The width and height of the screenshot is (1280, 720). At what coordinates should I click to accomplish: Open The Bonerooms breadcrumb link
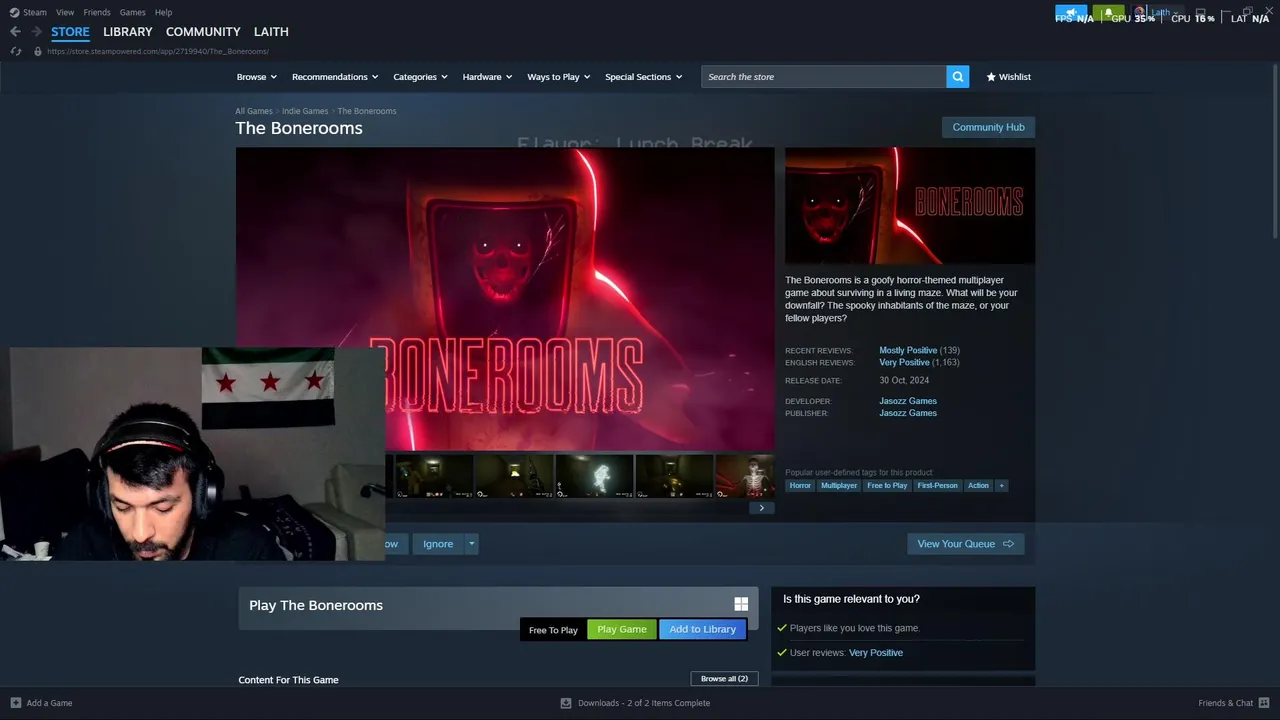tap(367, 111)
